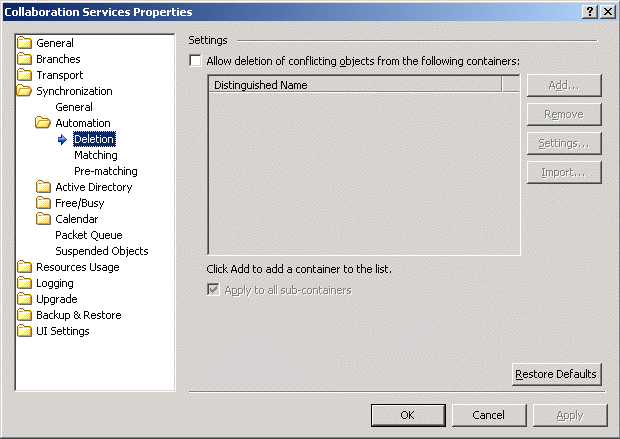Screen dimensions: 620x439
Task: Click the Active Directory folder icon
Action: coord(43,187)
